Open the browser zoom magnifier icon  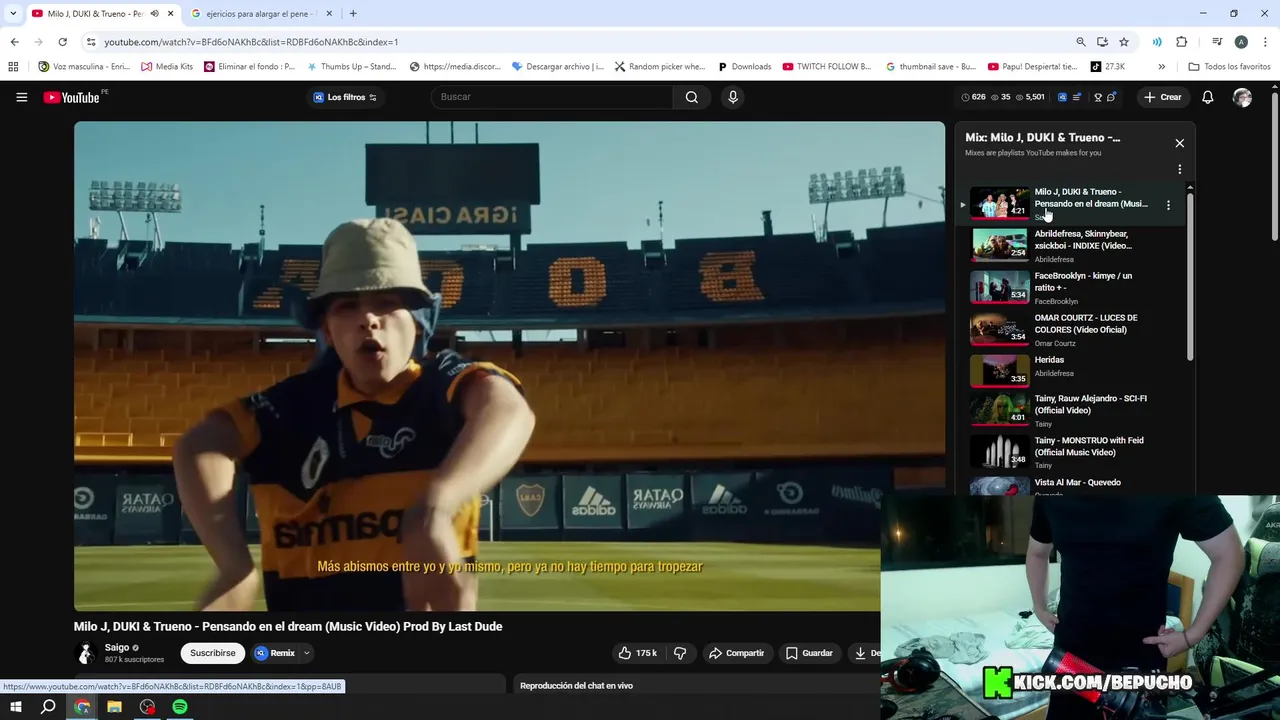[1080, 42]
